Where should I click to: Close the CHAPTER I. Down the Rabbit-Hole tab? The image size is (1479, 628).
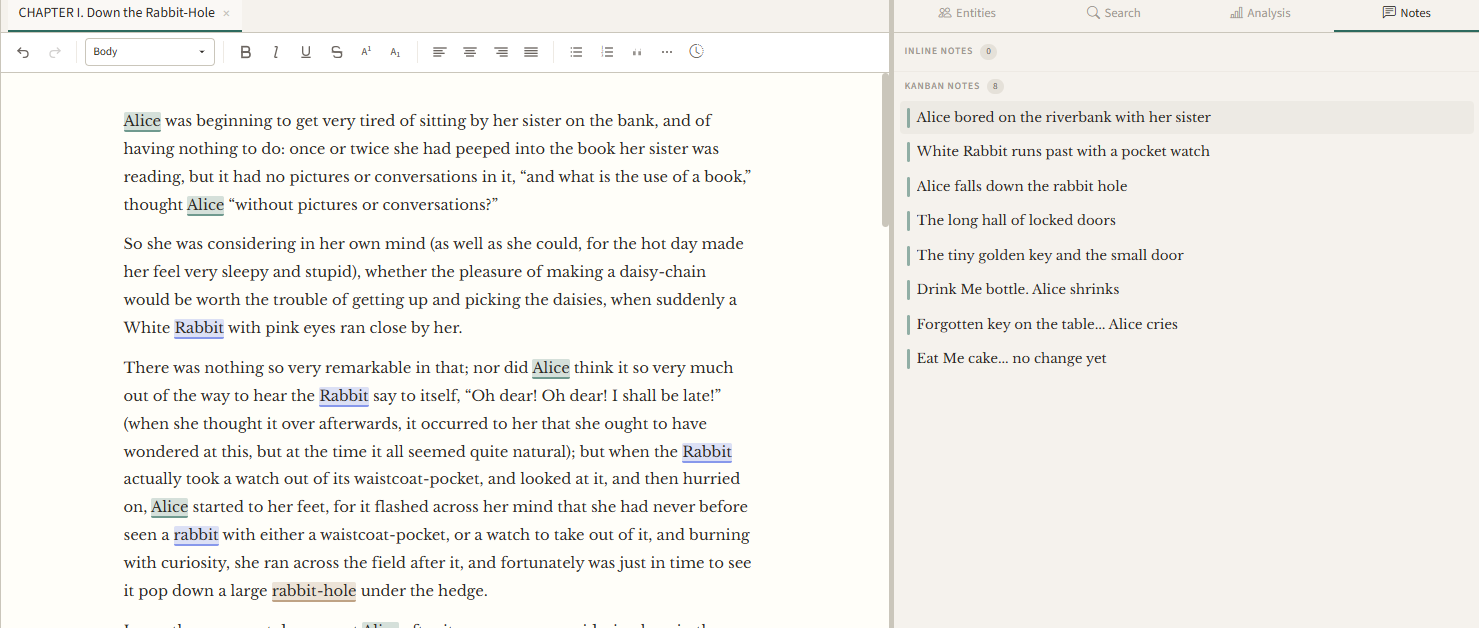[x=226, y=13]
